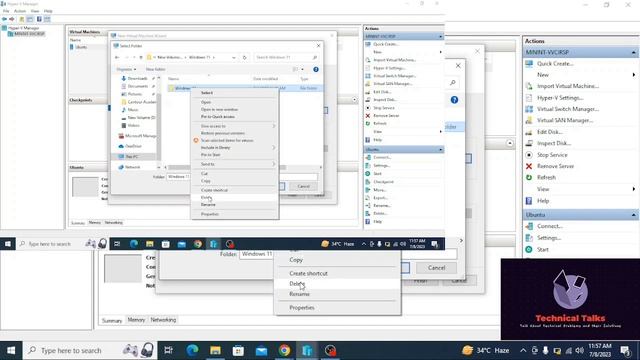Click Search Windows 11 box in small dialog
Image resolution: width=640 pixels, height=360 pixels.
[285, 58]
